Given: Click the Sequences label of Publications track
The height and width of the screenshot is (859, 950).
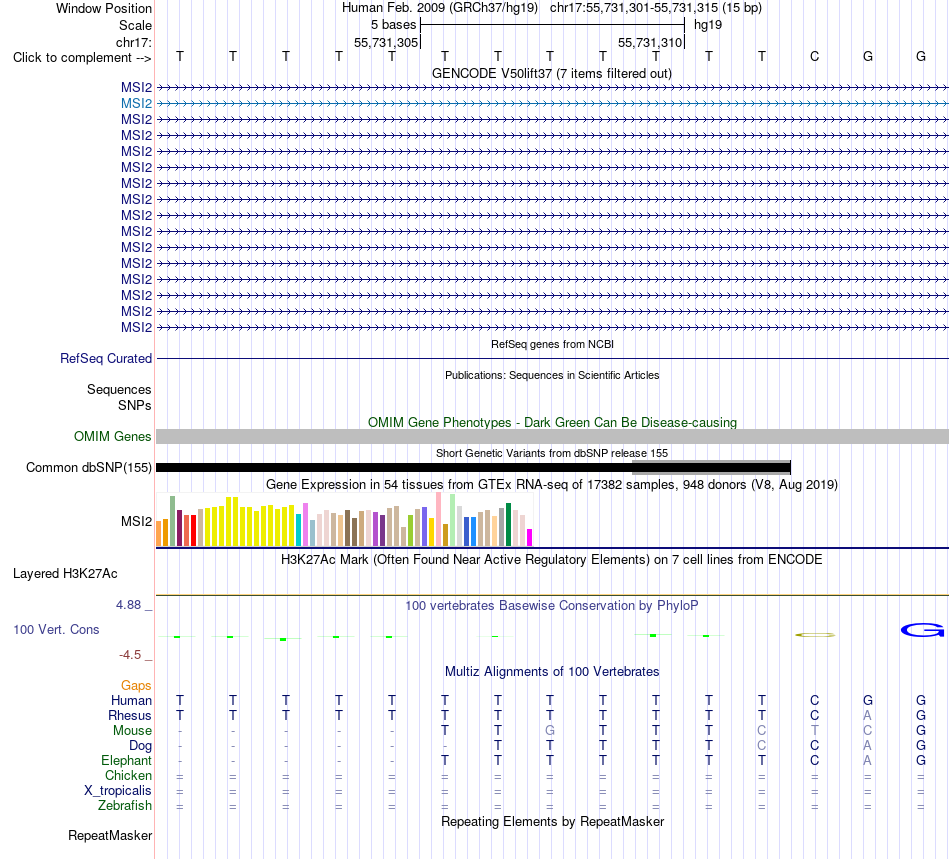Looking at the screenshot, I should pos(119,390).
